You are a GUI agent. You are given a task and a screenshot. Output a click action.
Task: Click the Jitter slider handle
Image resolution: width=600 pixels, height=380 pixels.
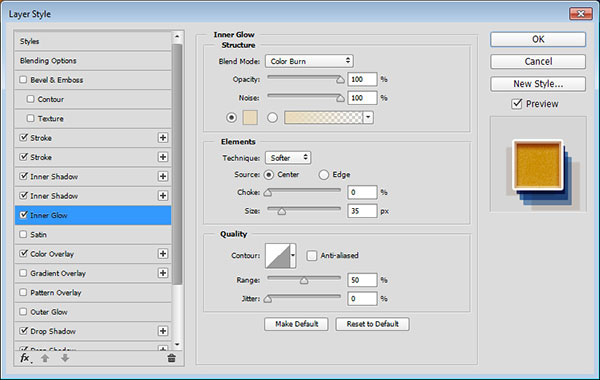point(268,299)
